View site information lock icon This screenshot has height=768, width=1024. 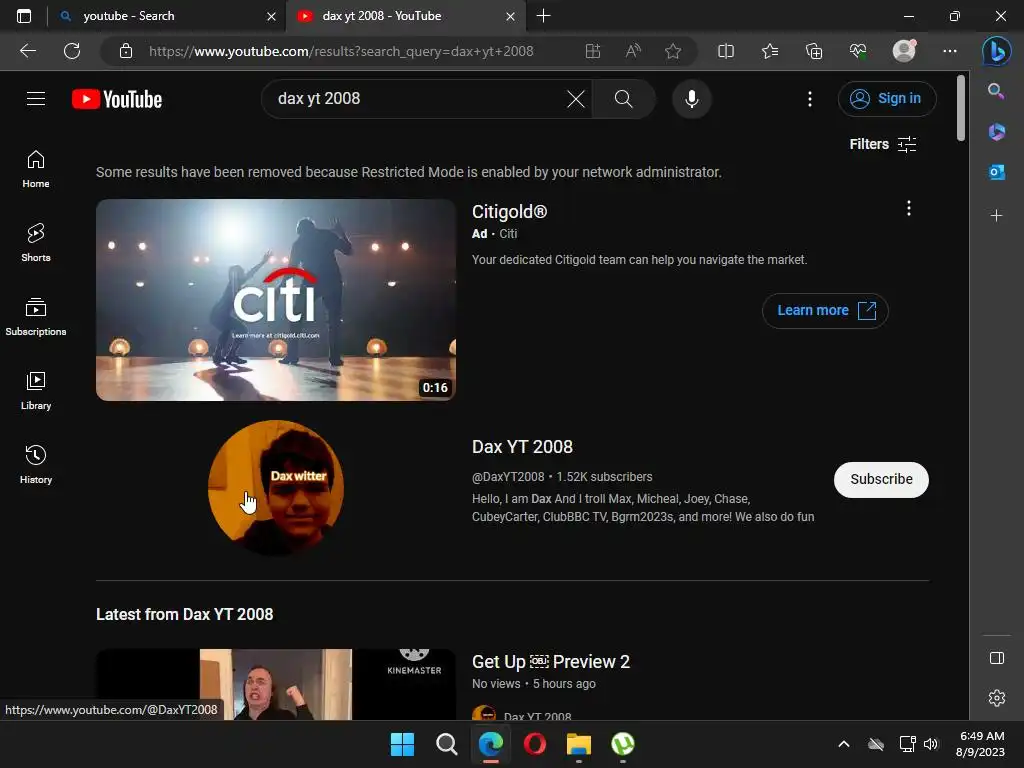click(126, 51)
